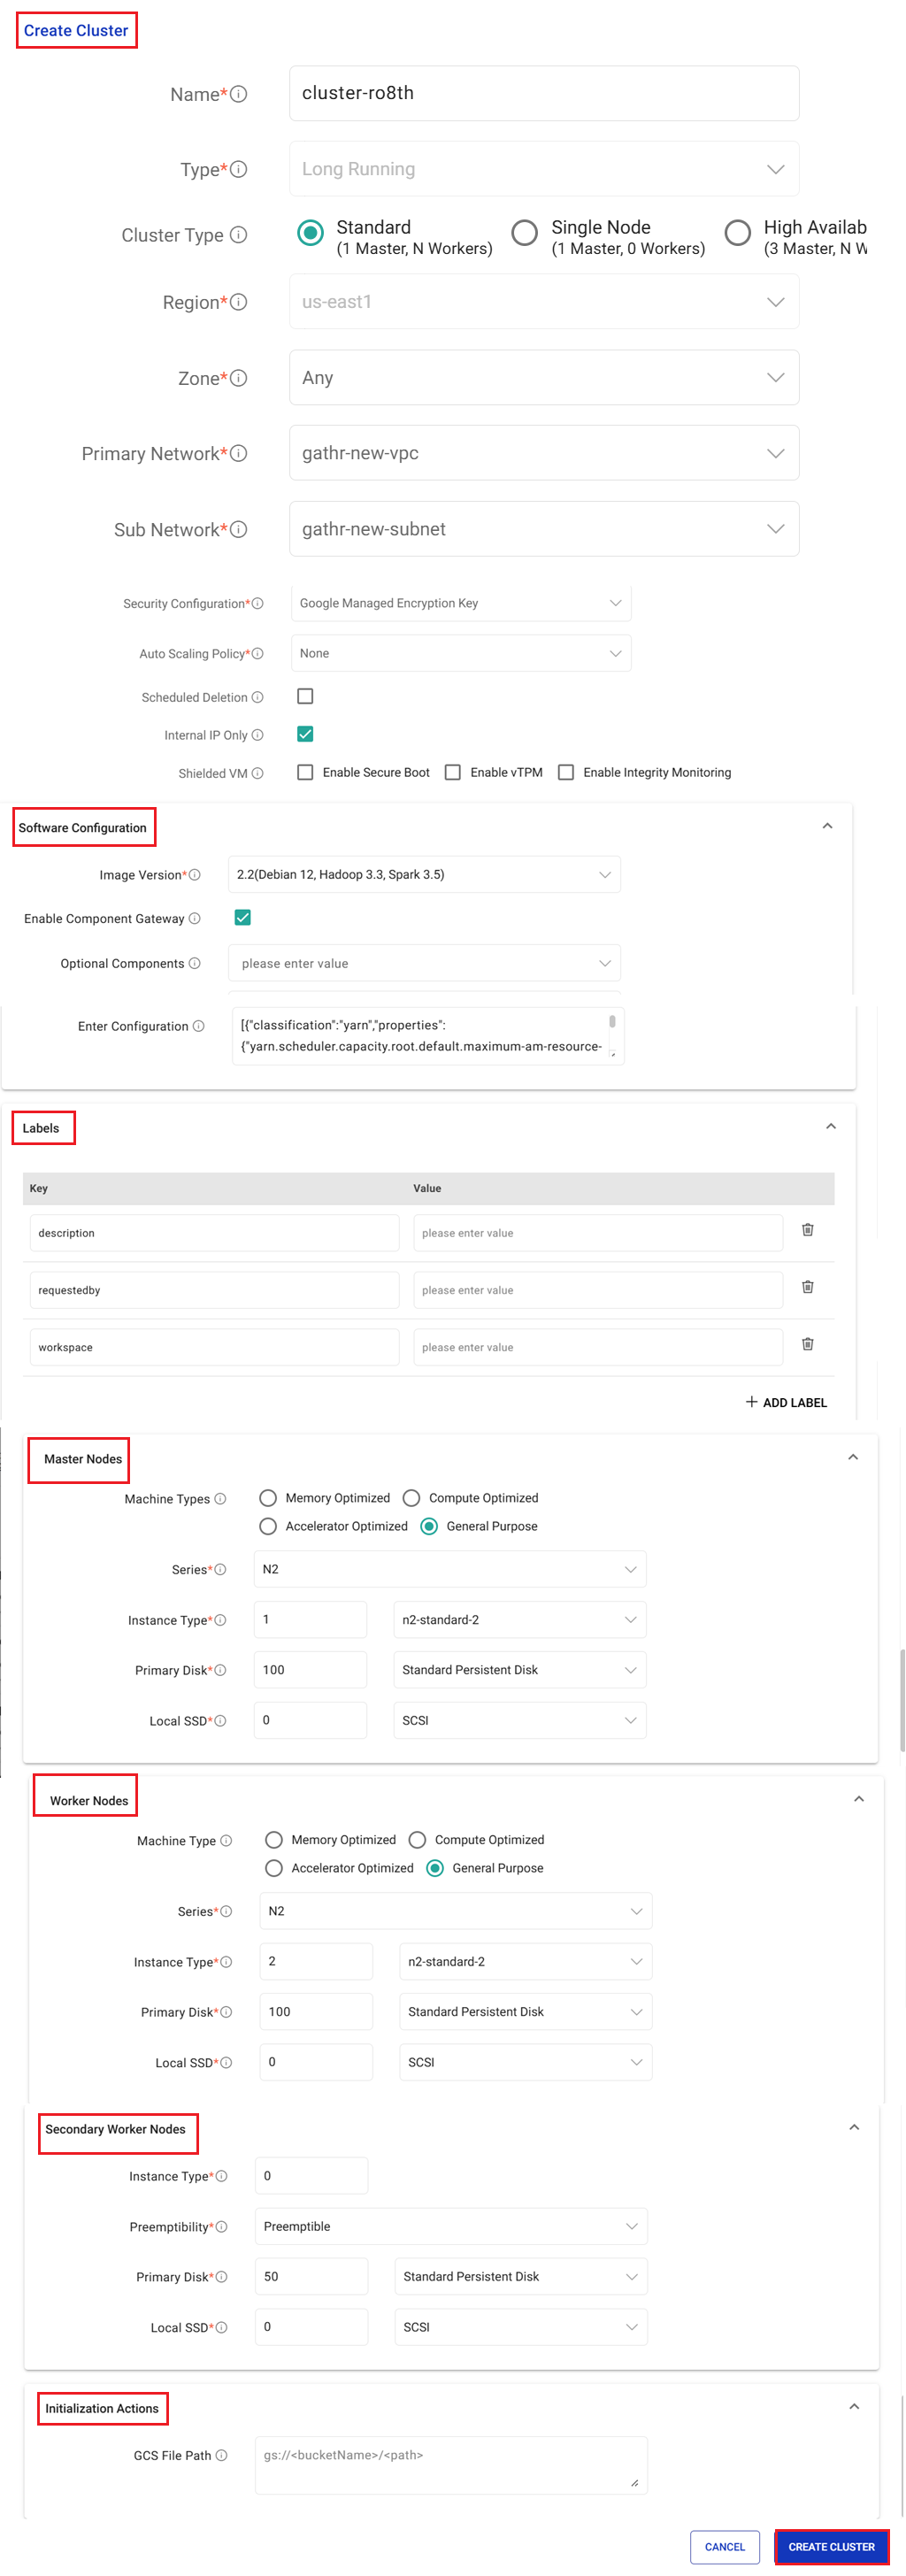Select Accelerator Optimized for Master Nodes

pyautogui.click(x=268, y=1525)
